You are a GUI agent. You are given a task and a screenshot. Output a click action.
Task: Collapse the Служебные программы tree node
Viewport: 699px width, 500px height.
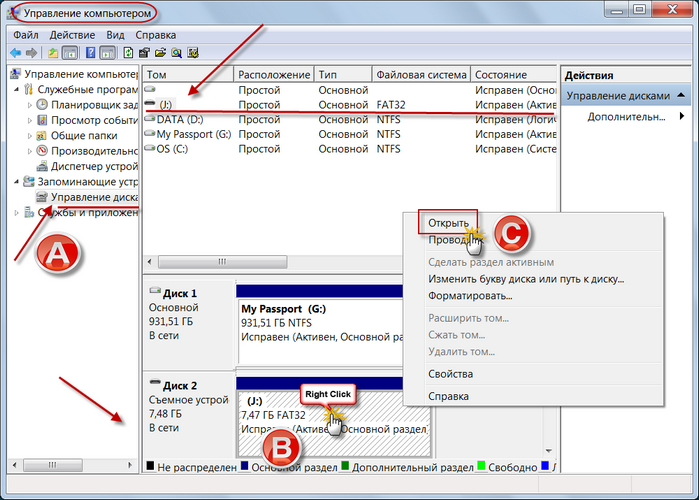[x=16, y=90]
